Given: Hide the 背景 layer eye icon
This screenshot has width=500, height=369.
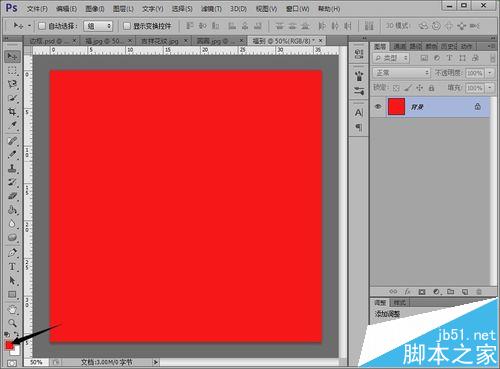Looking at the screenshot, I should [378, 107].
